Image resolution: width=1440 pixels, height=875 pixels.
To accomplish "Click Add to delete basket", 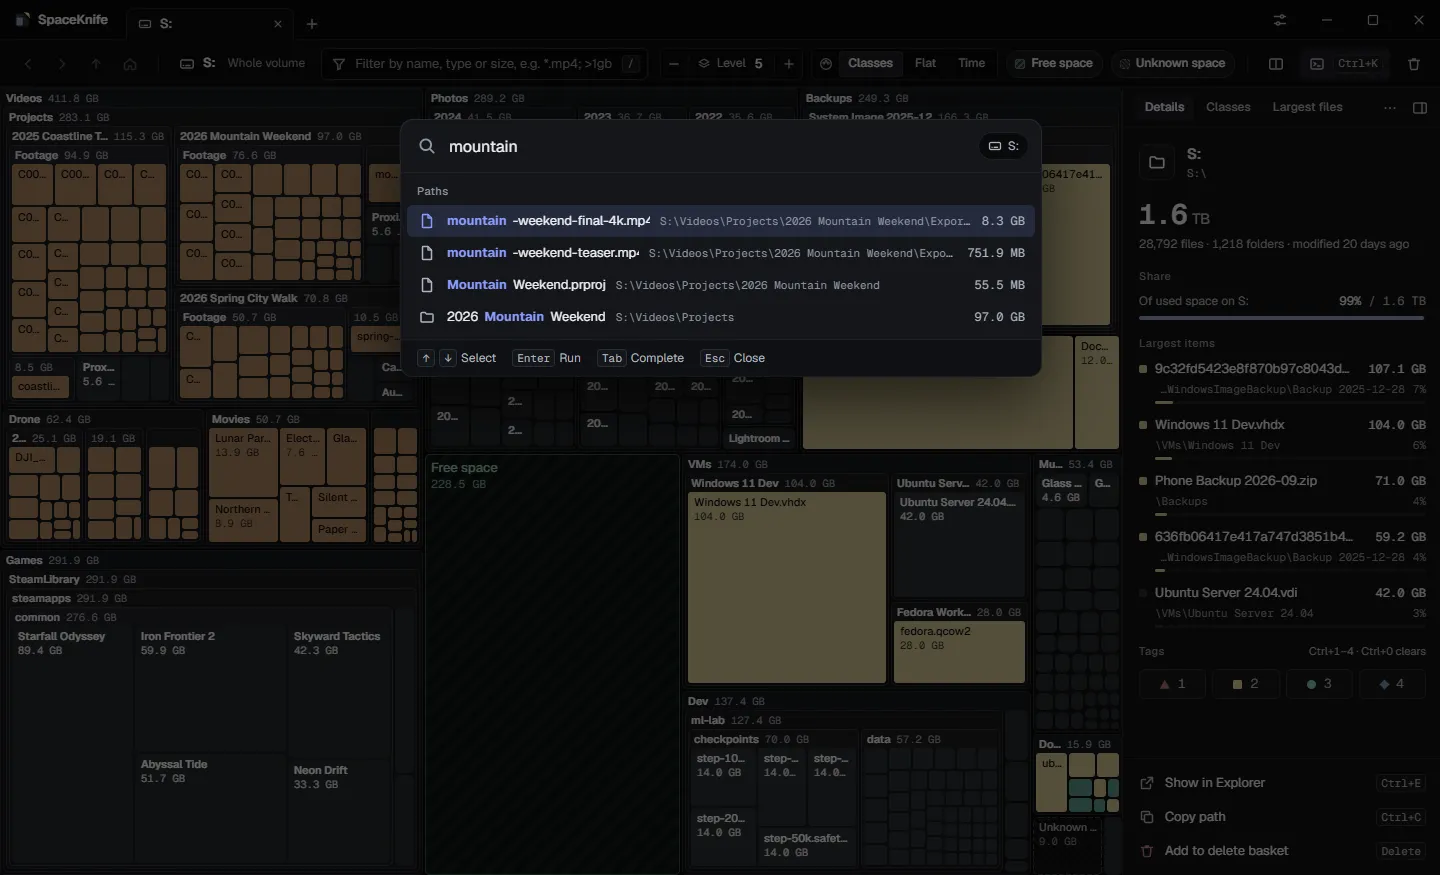I will pos(1283,851).
